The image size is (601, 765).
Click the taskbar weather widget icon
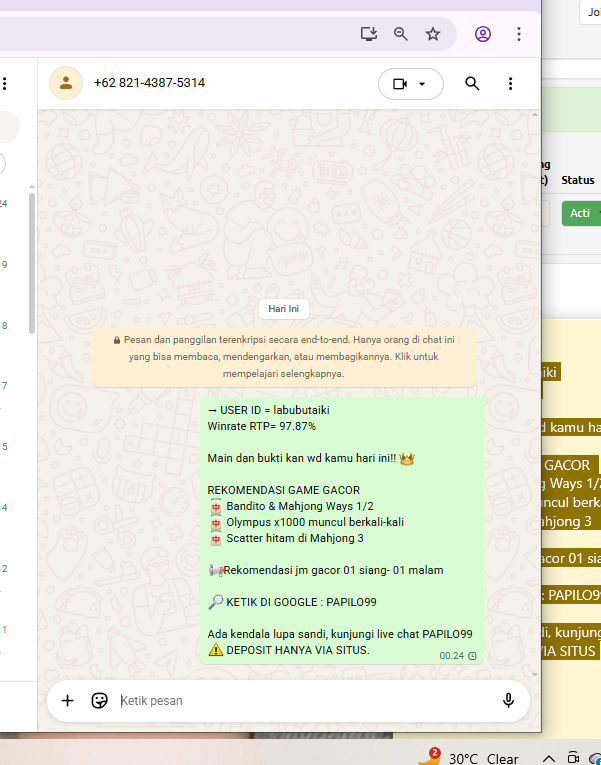click(429, 757)
